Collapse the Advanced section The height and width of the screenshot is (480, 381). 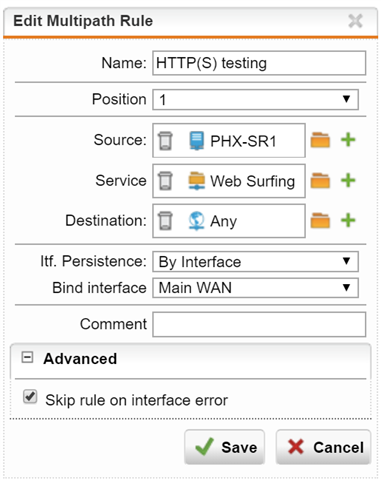tap(27, 358)
